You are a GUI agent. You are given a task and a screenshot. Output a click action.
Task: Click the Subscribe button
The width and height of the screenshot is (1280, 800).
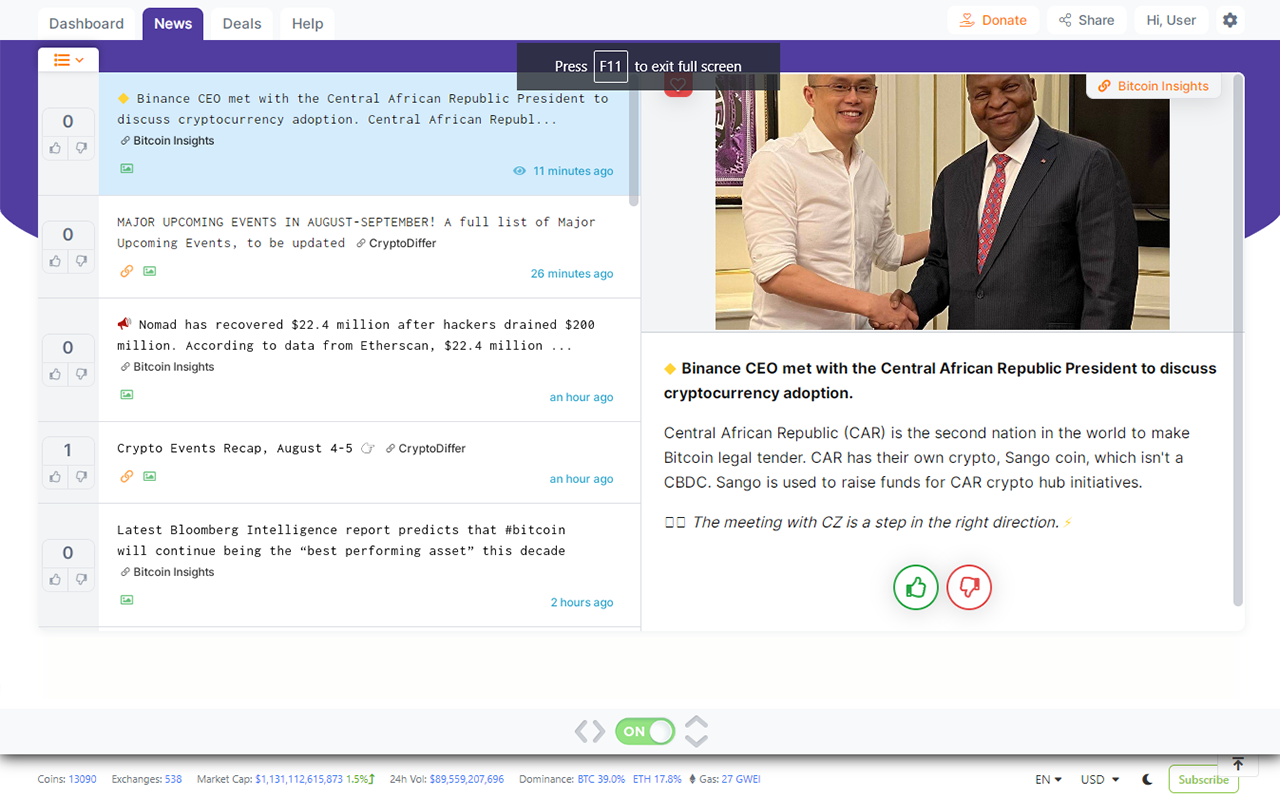click(x=1203, y=779)
